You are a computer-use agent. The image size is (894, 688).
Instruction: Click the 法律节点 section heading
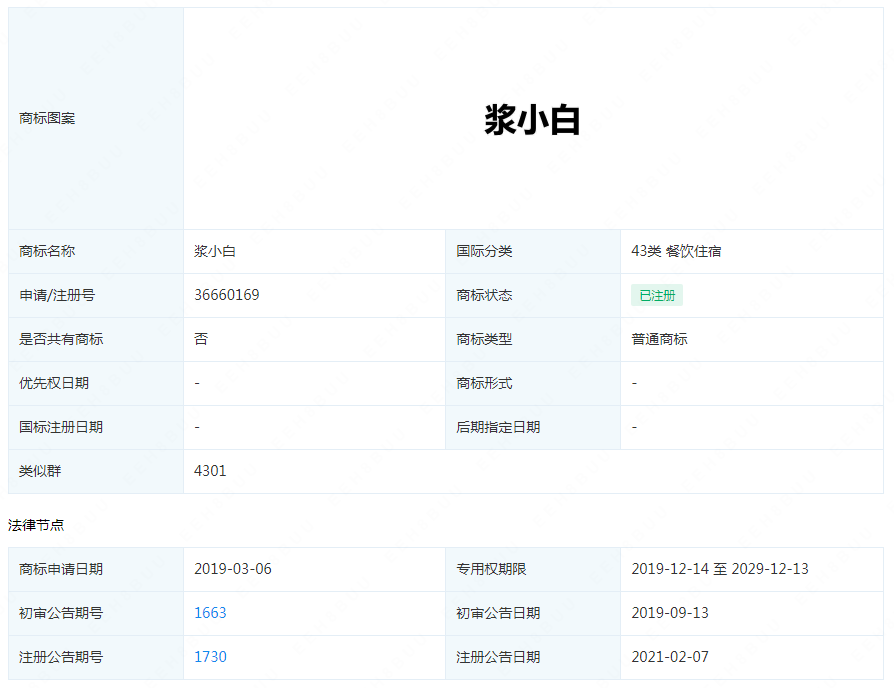tap(36, 525)
